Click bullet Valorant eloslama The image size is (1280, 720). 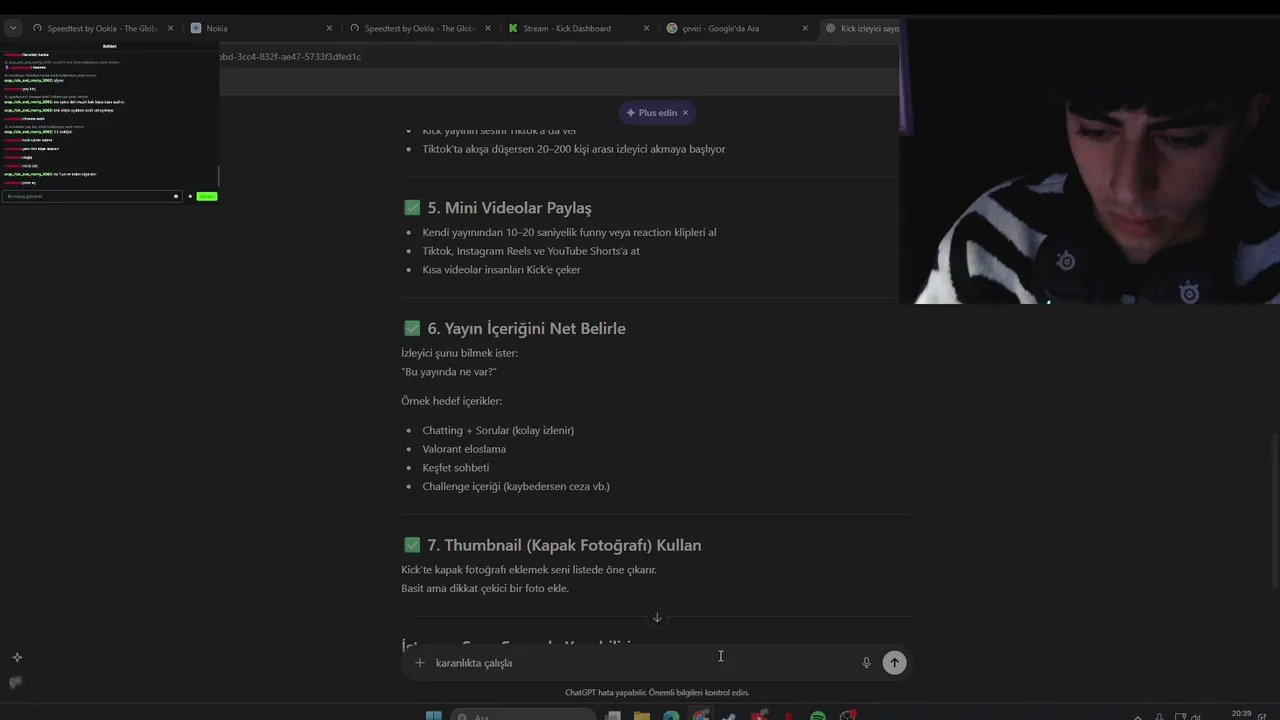[464, 449]
